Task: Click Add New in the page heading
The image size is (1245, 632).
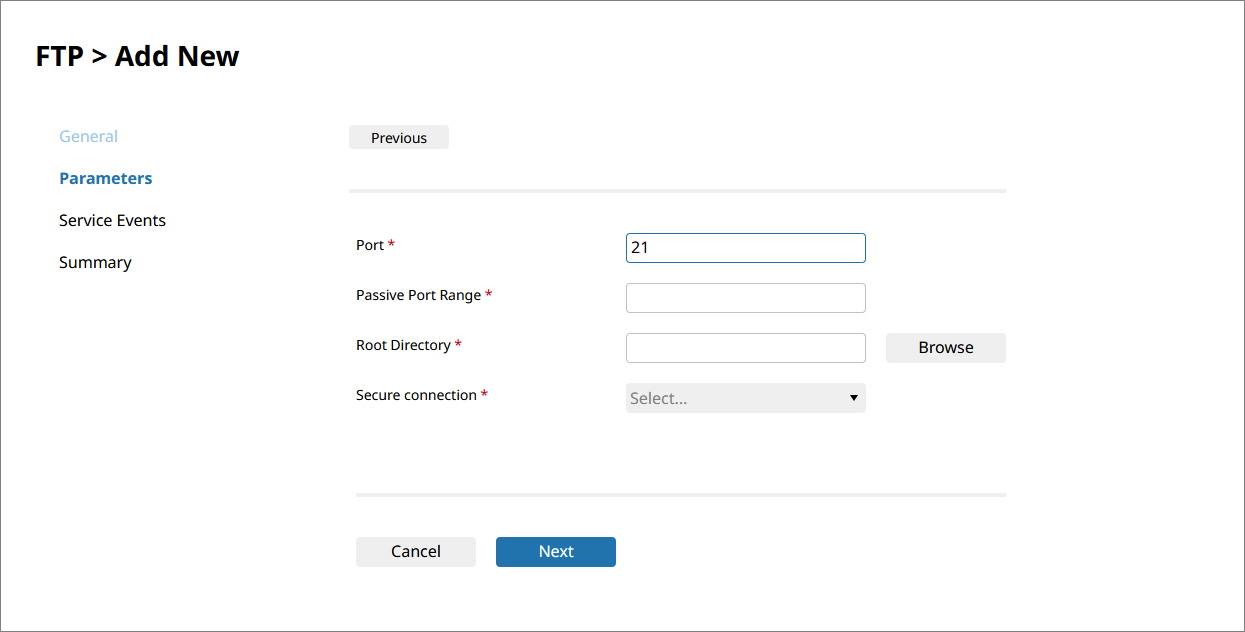Action: click(x=177, y=56)
